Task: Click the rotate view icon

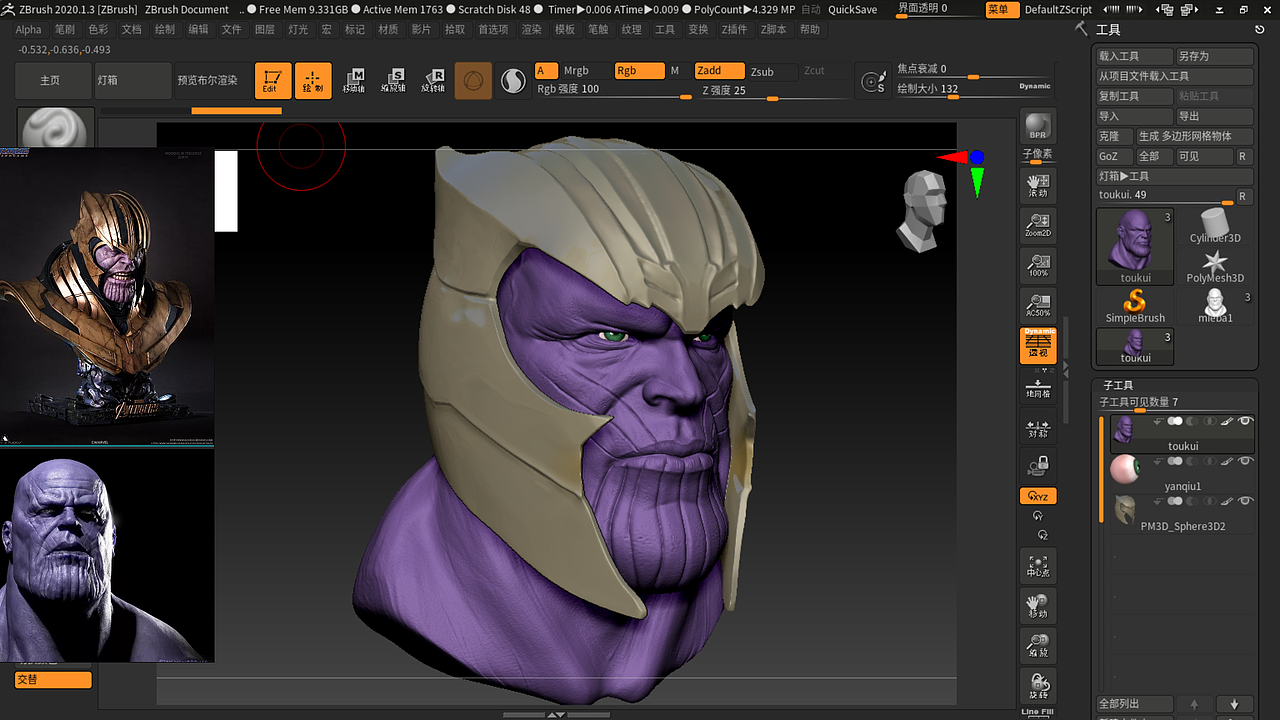Action: [x=1038, y=685]
